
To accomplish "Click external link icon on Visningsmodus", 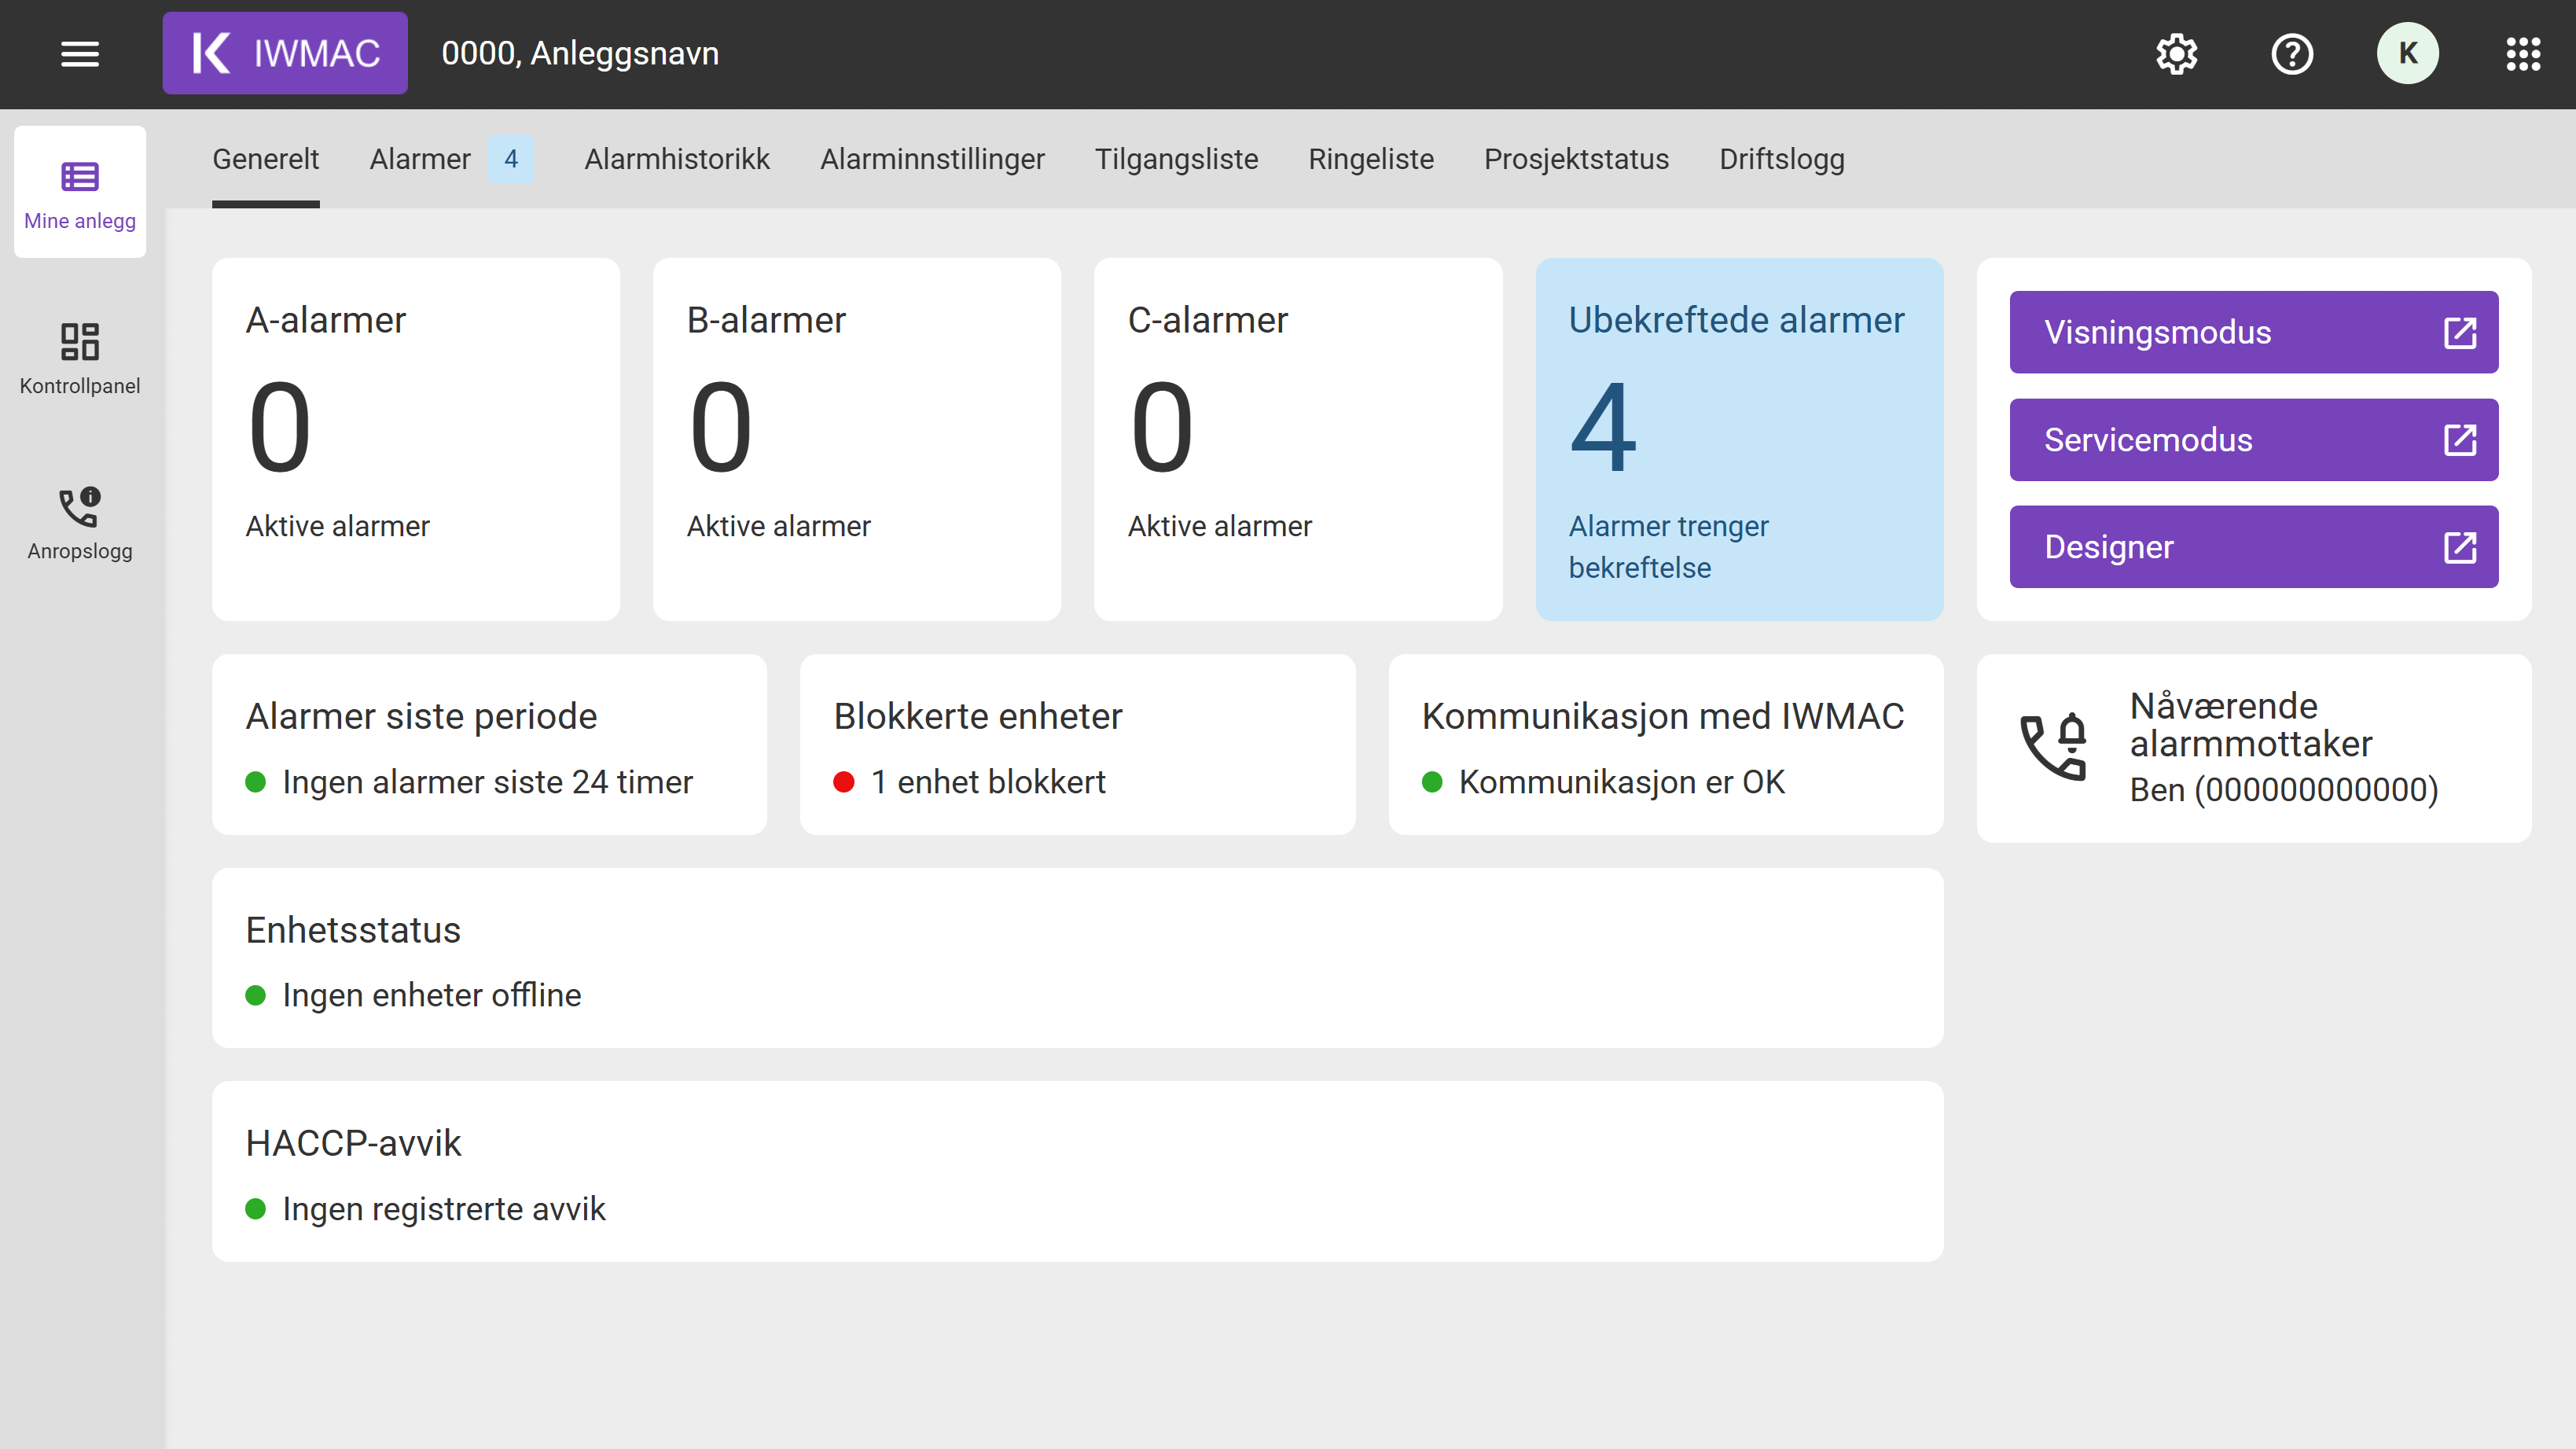I will click(2460, 332).
